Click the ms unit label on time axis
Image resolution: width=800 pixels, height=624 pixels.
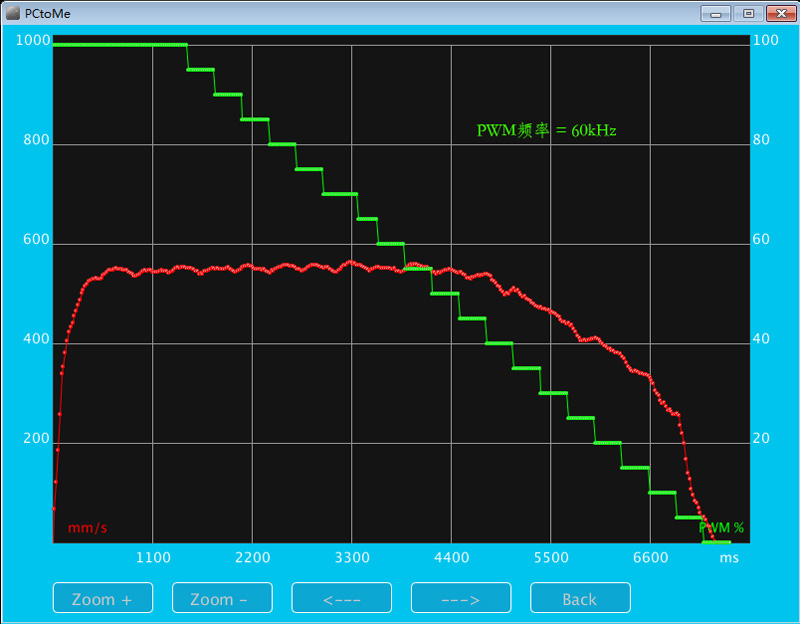[729, 558]
